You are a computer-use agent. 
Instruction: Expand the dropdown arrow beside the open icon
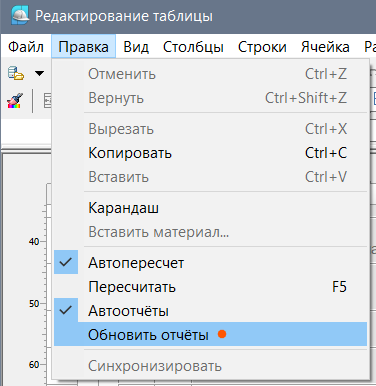[x=39, y=73]
